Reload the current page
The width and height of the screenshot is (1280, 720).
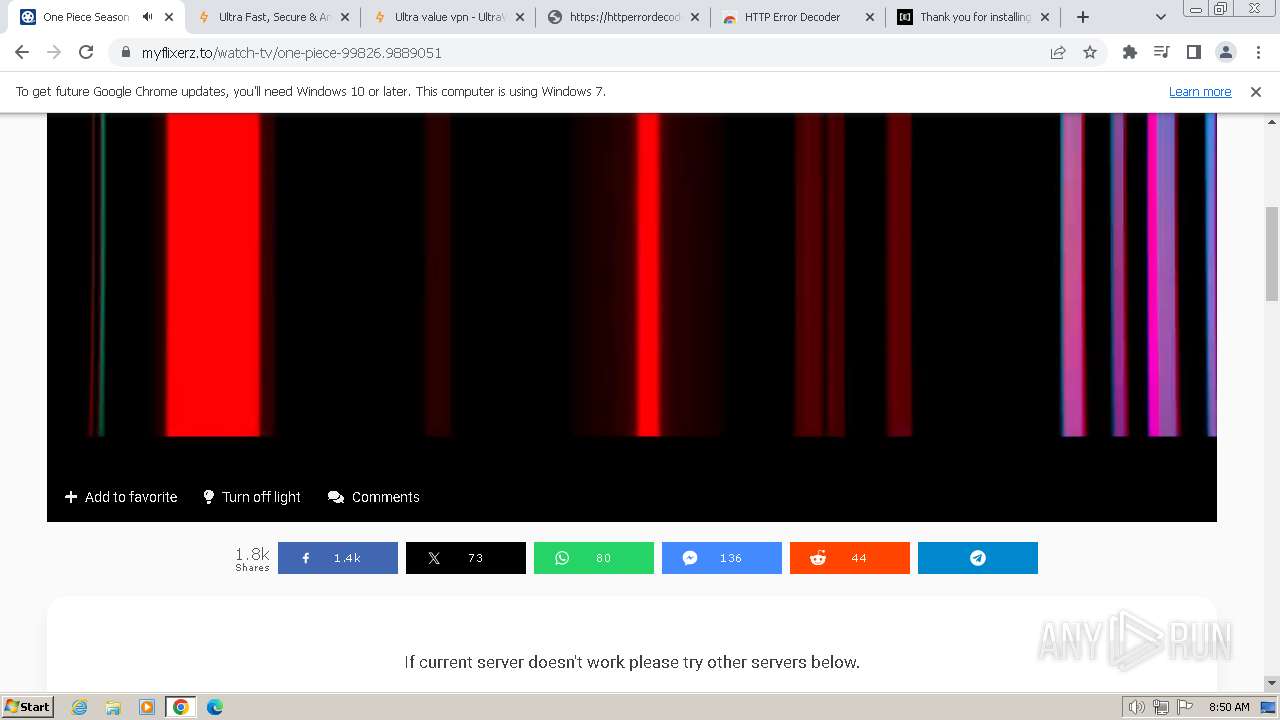86,52
